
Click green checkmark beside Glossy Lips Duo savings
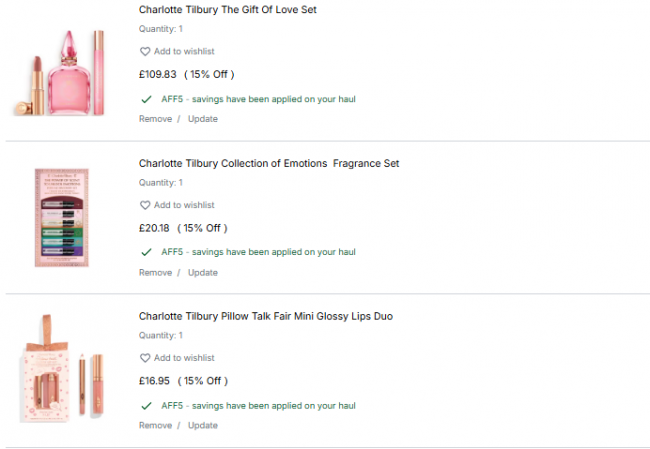point(147,406)
